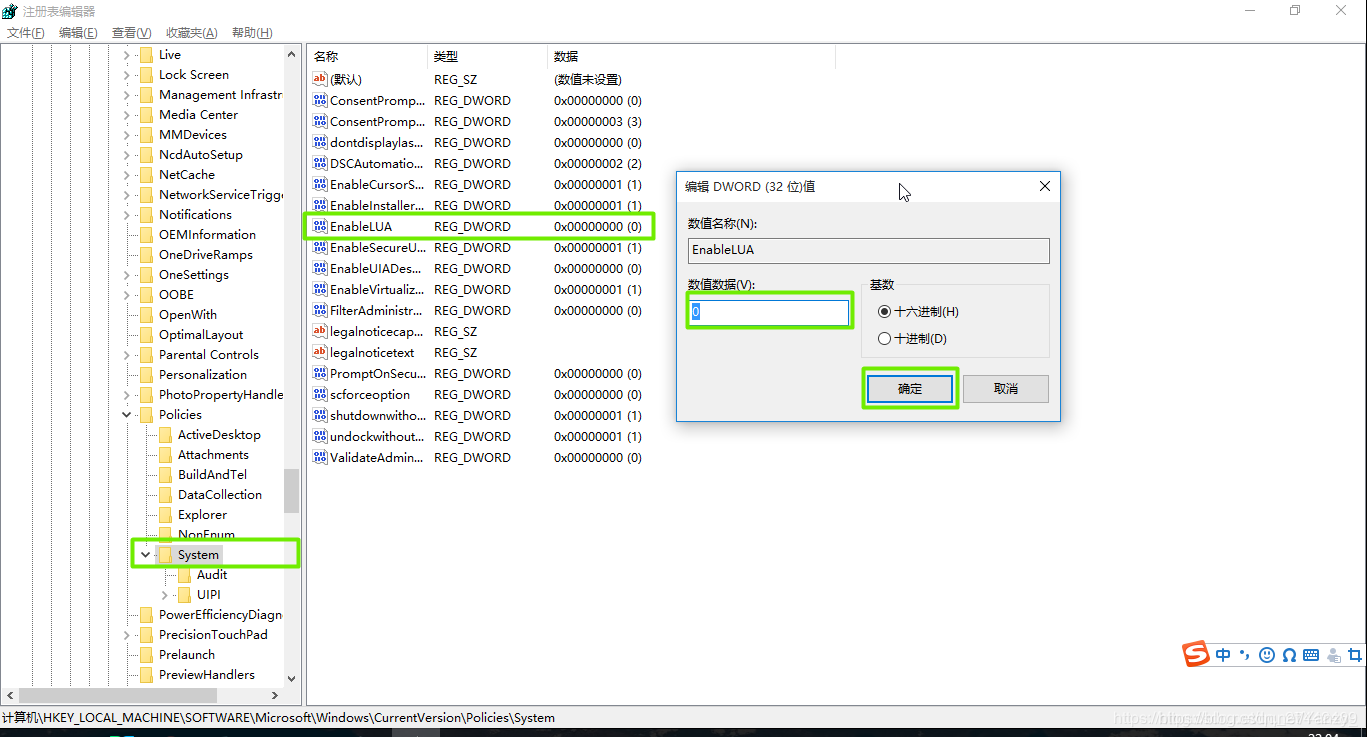
Task: Open the 编辑(E) menu
Action: 78,33
